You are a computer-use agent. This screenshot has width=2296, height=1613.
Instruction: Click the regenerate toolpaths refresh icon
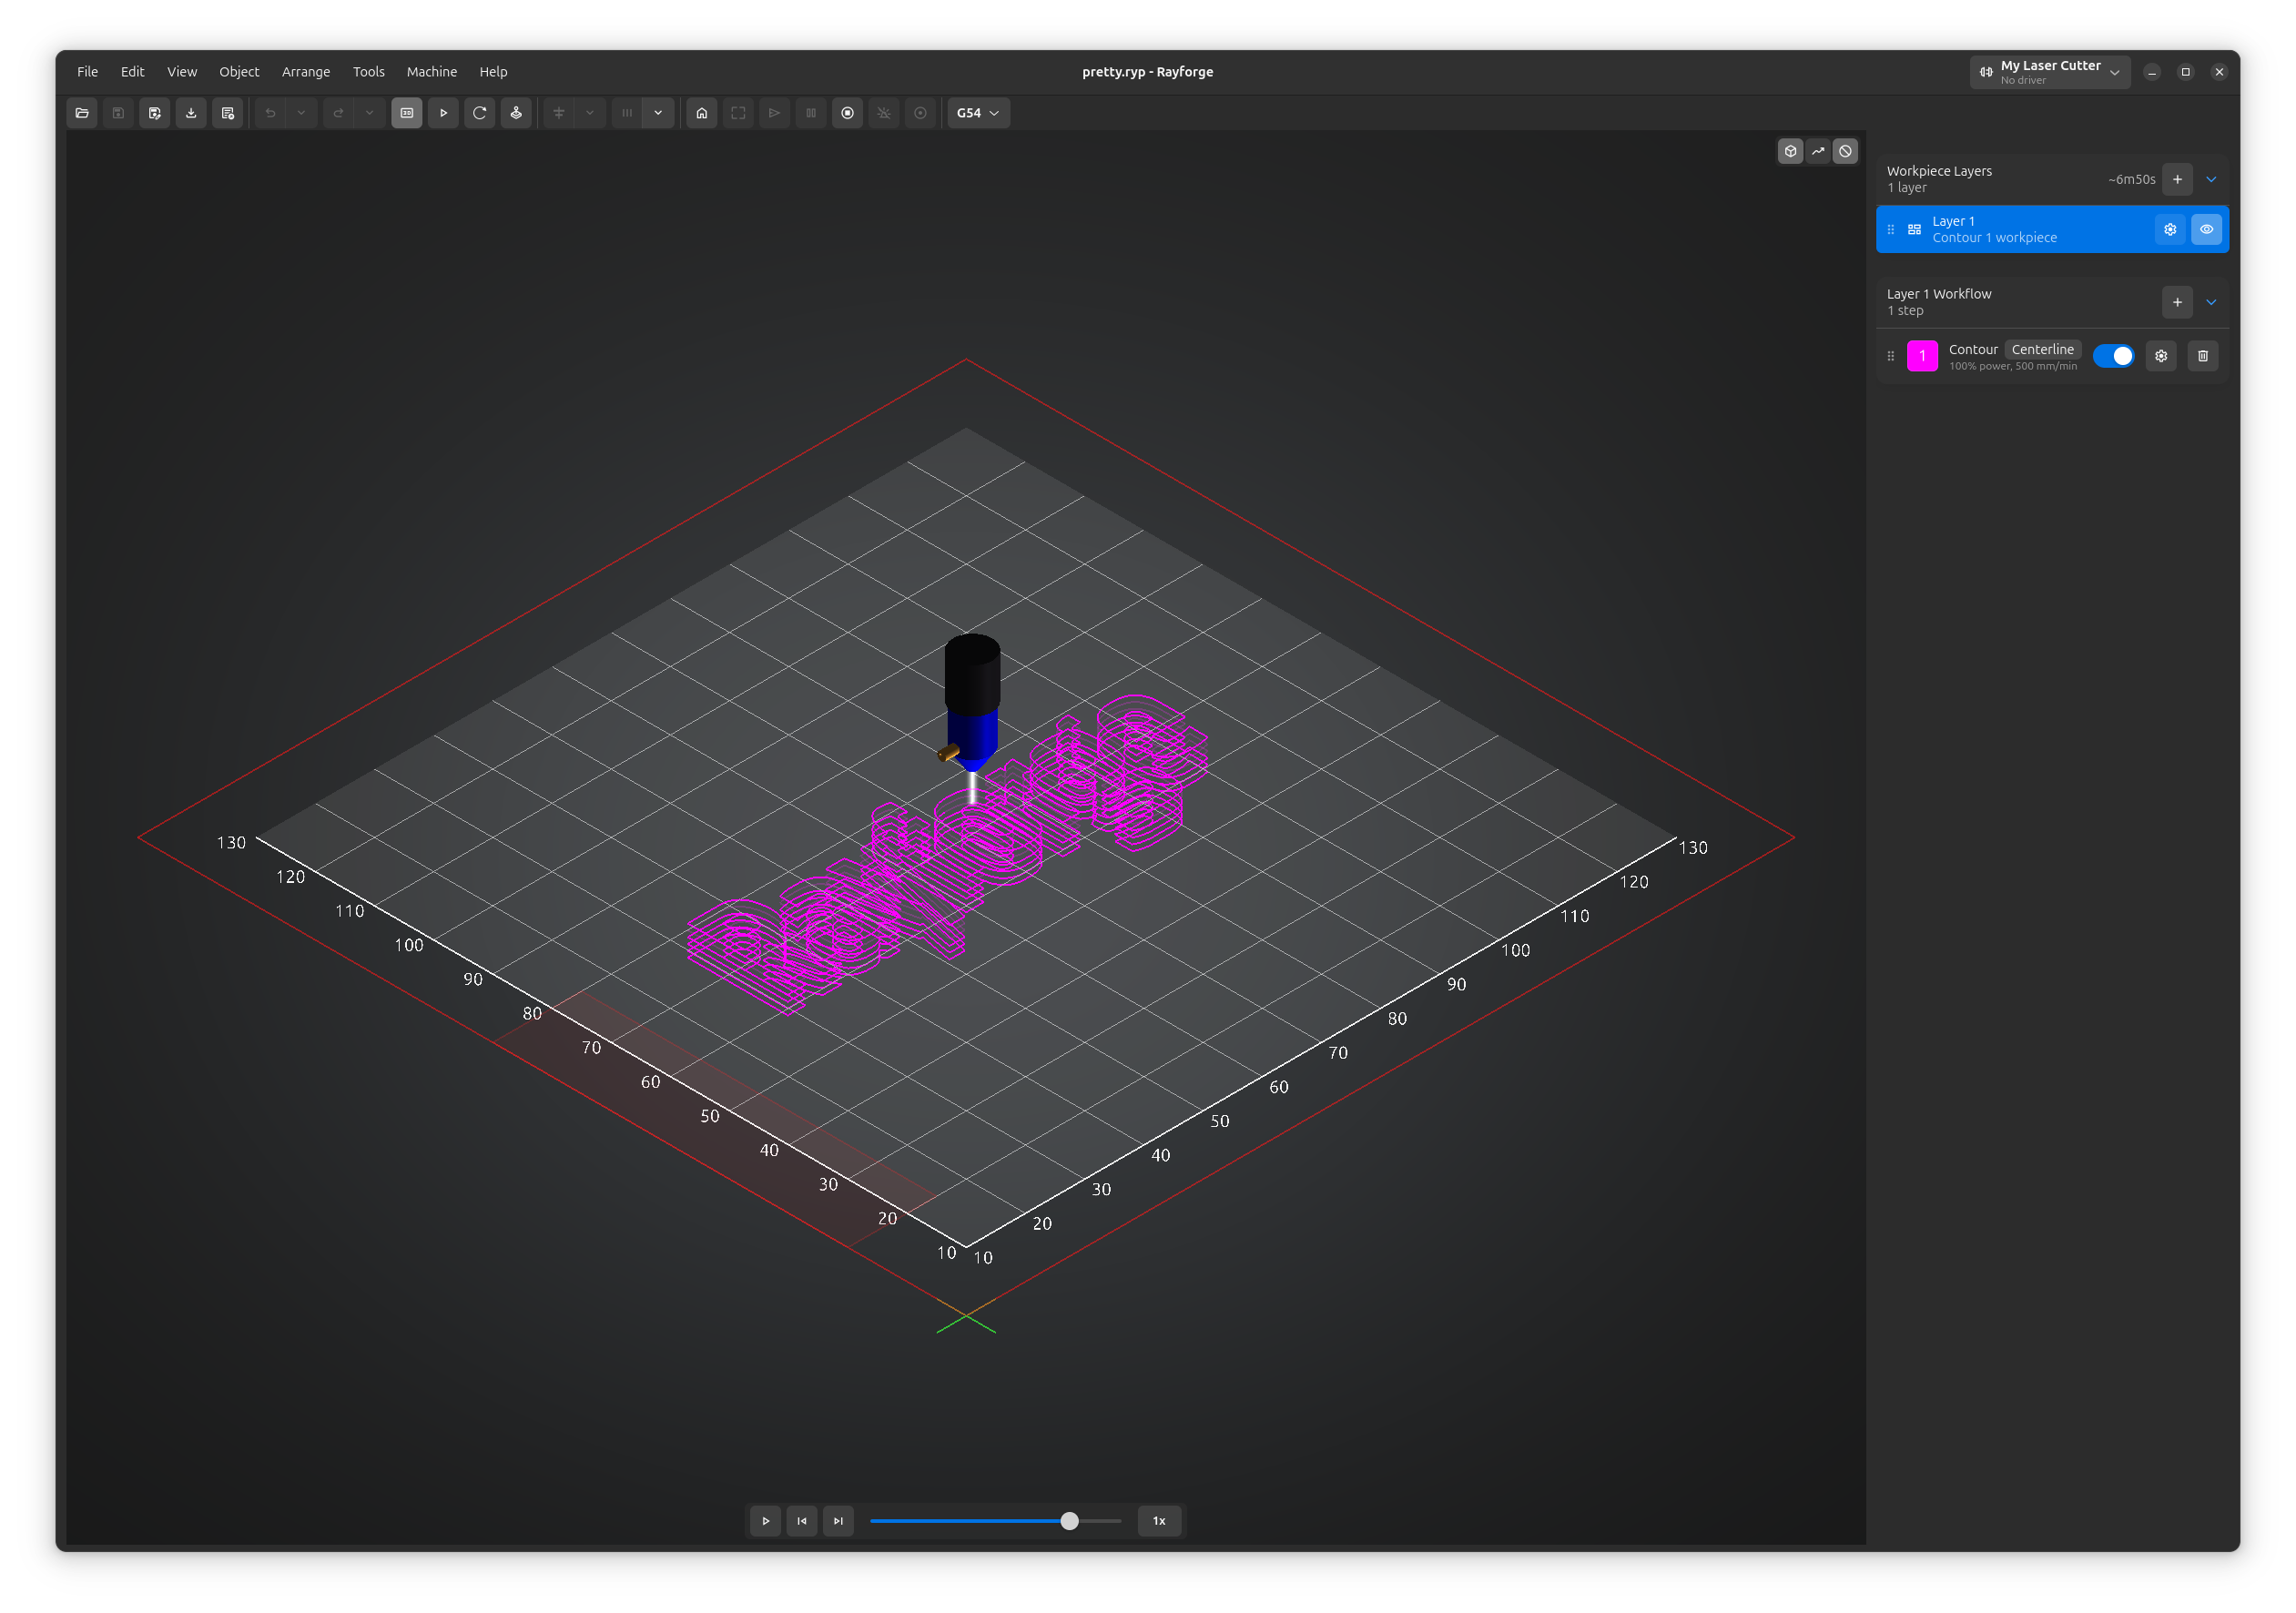[x=479, y=113]
